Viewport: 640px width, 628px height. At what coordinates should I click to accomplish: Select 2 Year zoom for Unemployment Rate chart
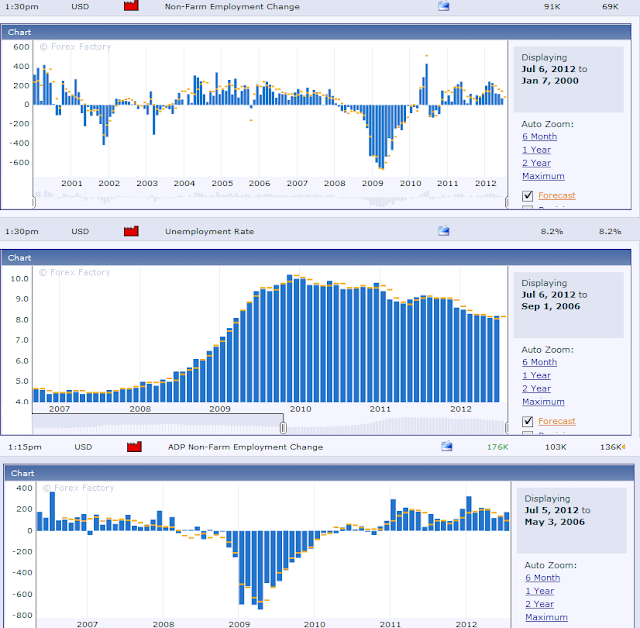536,388
